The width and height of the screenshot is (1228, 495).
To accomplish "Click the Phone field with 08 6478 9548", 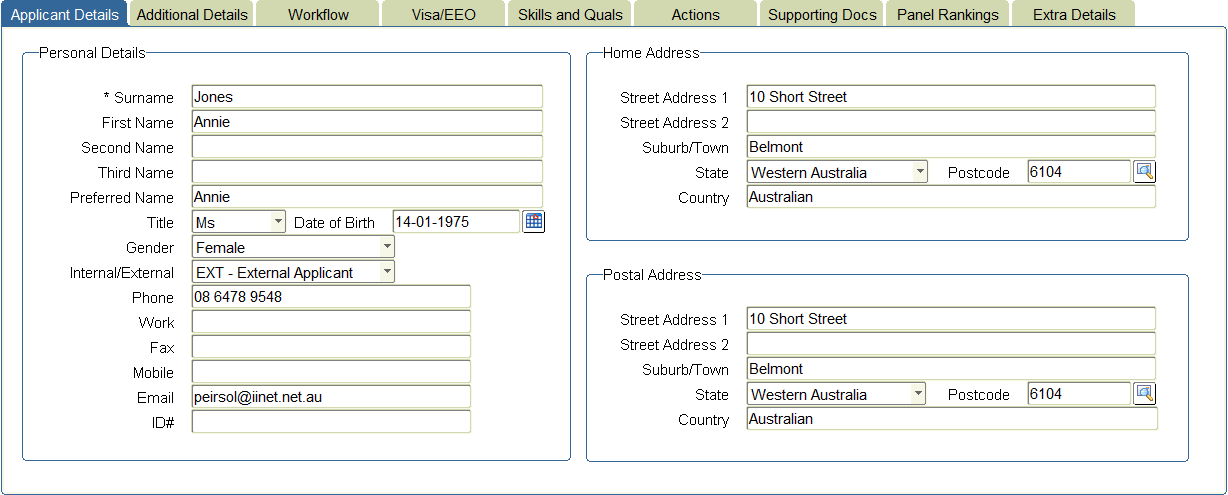I will [x=331, y=297].
